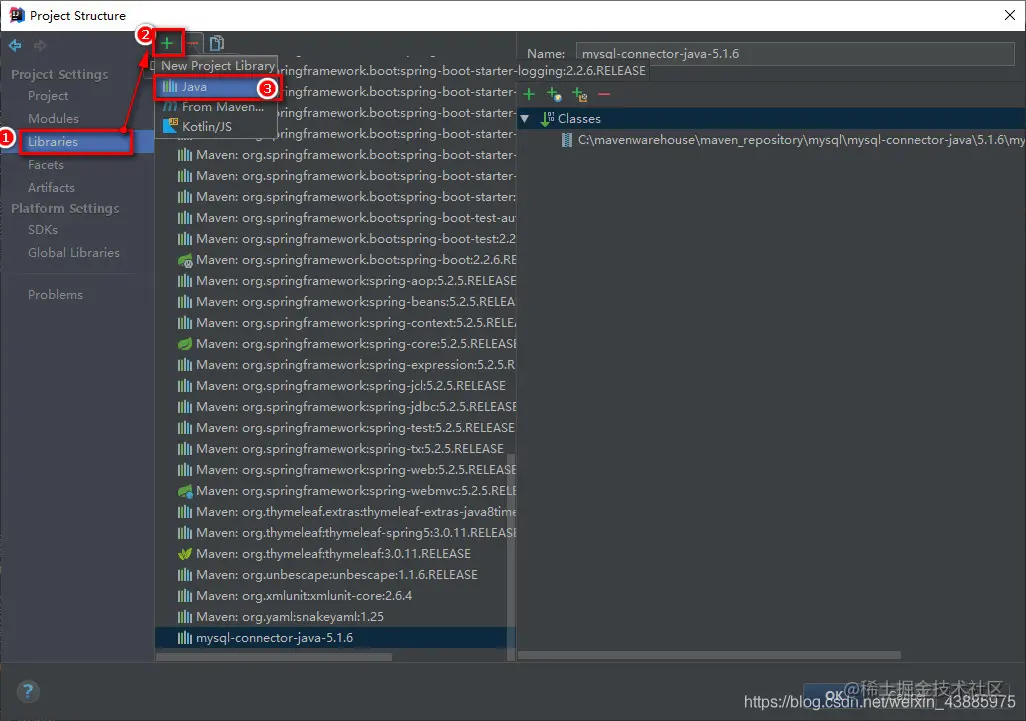Click the icon beside spring-boot:2.2.6.RE entry

pyautogui.click(x=185, y=260)
